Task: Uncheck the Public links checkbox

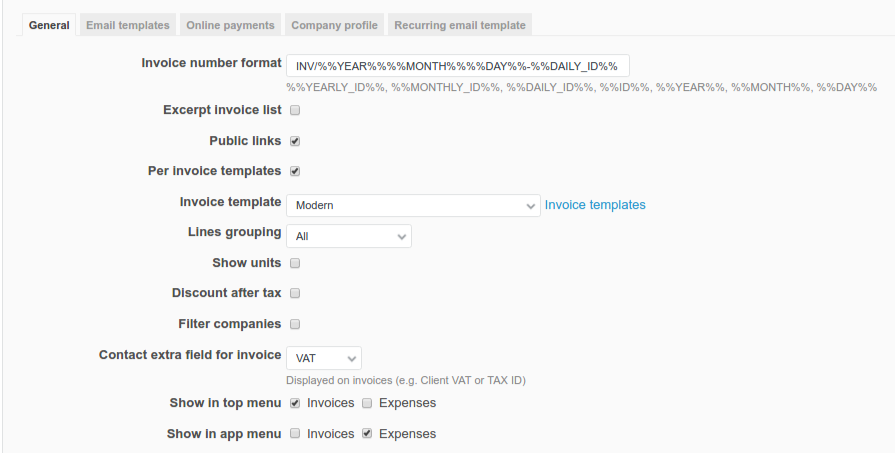Action: click(295, 141)
